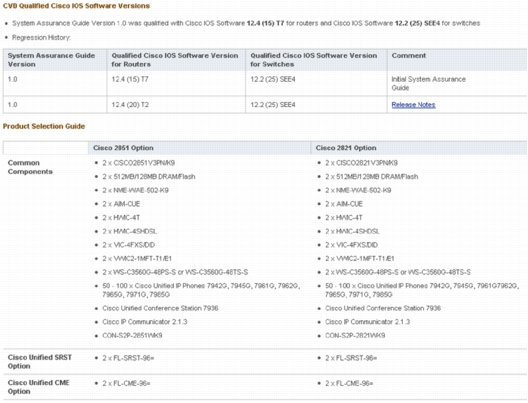Click '2 x NME-WAE-502-K9' under the 2851 Option
This screenshot has height=403, width=528.
click(135, 191)
